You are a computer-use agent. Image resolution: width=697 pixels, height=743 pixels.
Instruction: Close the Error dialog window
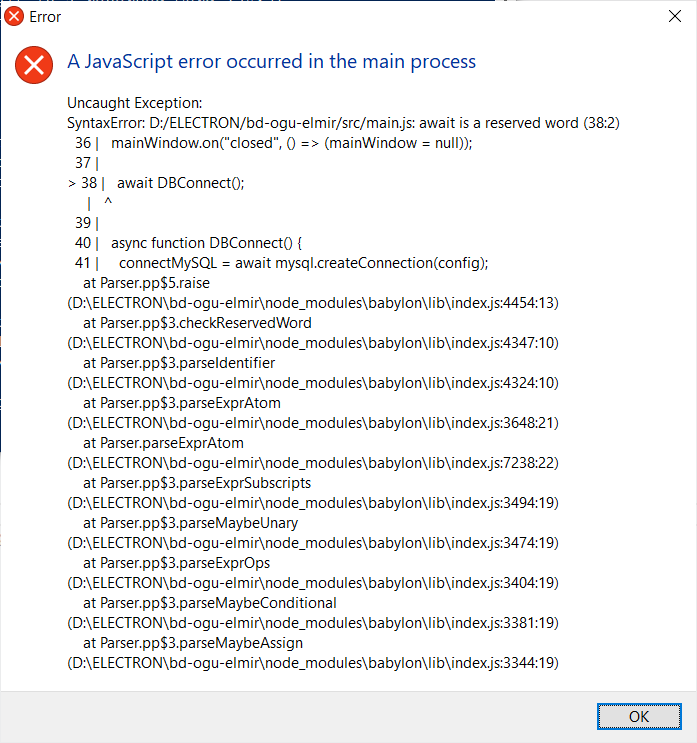[x=673, y=17]
